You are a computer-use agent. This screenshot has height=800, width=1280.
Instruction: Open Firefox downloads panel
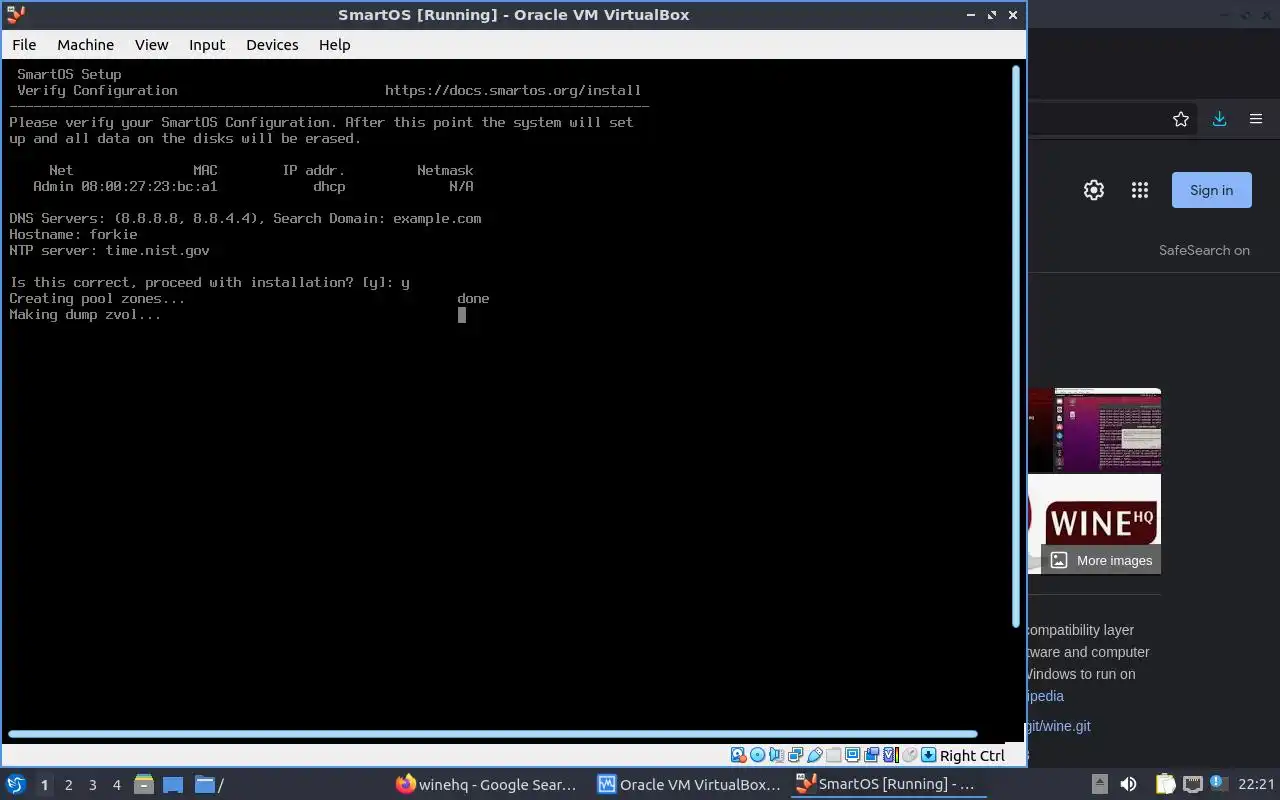pyautogui.click(x=1219, y=119)
